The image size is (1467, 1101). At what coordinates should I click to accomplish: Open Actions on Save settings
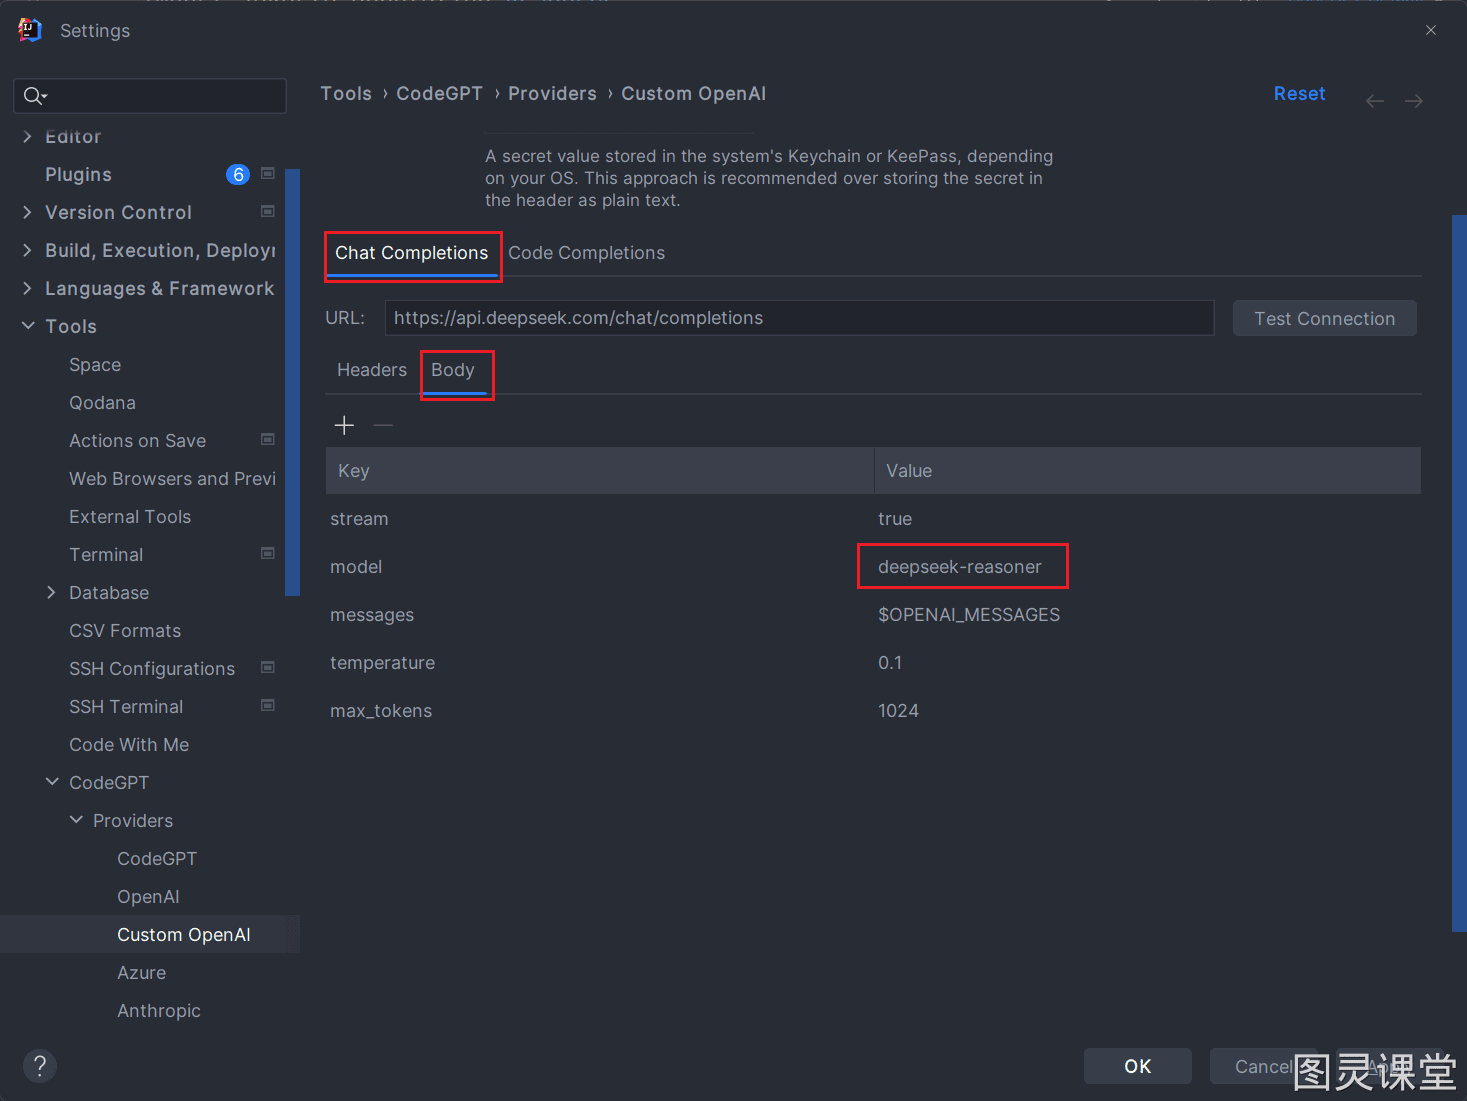137,441
